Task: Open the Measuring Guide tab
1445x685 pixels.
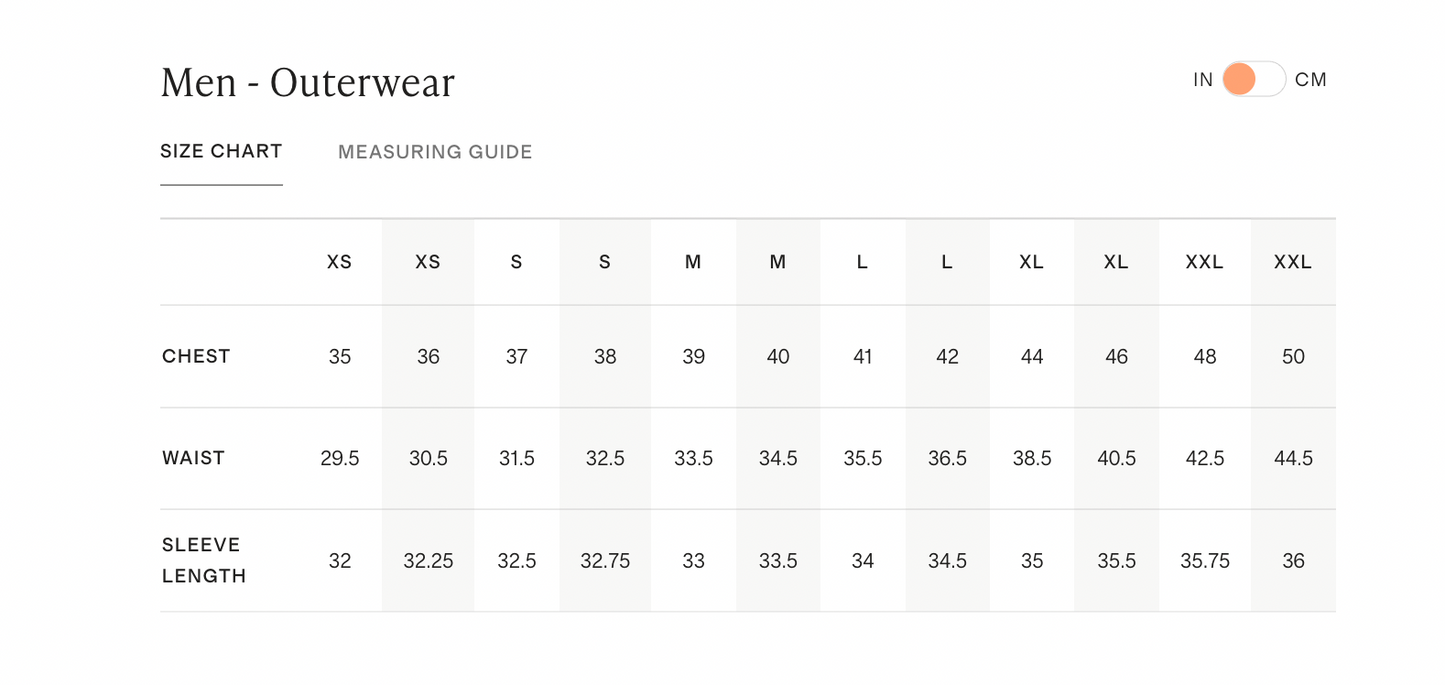Action: (435, 152)
